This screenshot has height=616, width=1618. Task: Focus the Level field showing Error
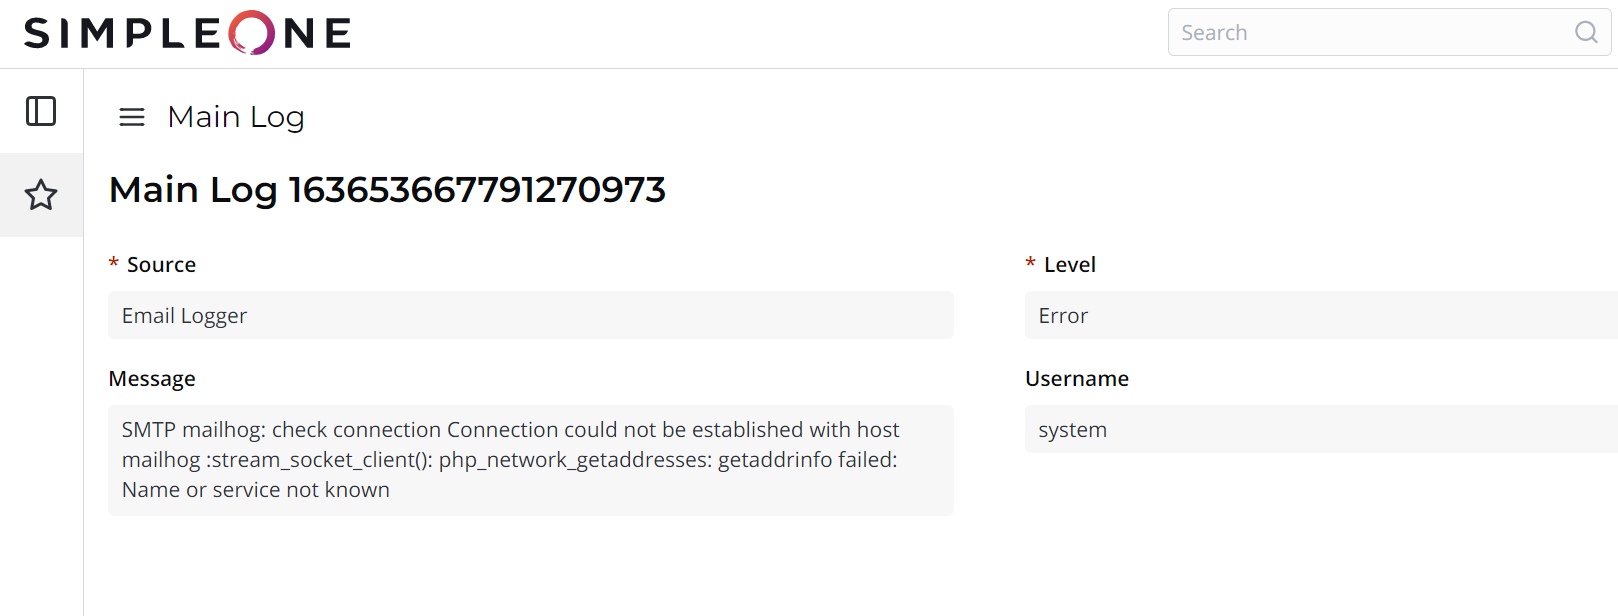[1320, 316]
